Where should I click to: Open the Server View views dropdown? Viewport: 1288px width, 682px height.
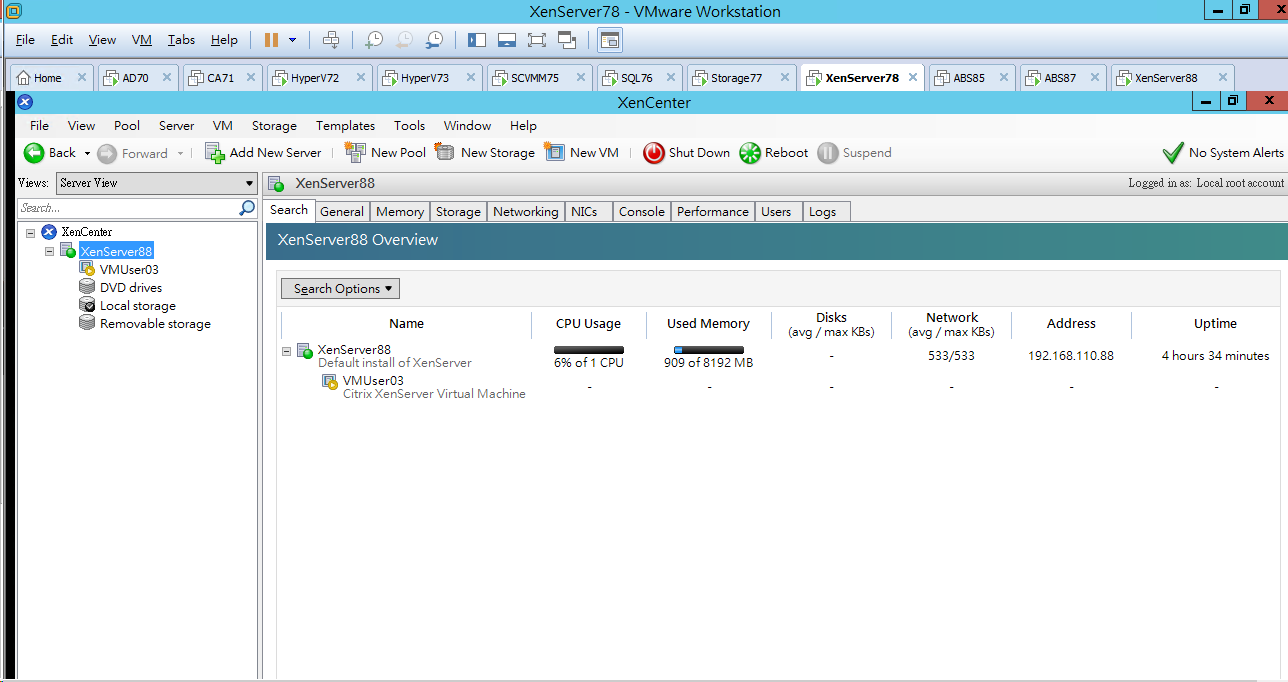[x=157, y=183]
